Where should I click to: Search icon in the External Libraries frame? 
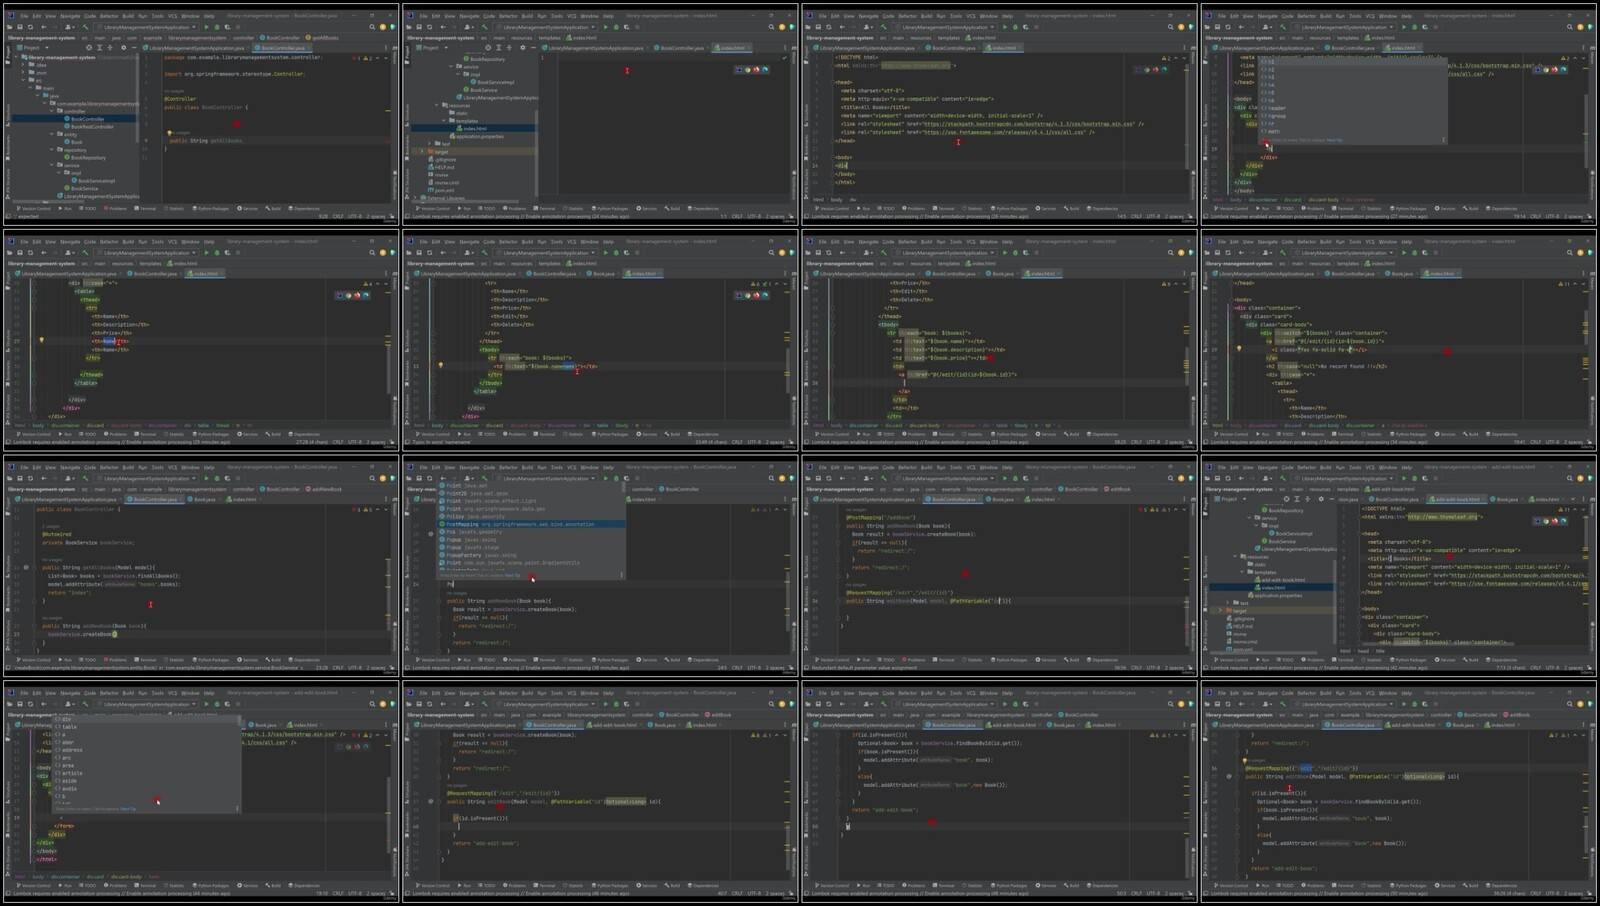click(x=771, y=27)
